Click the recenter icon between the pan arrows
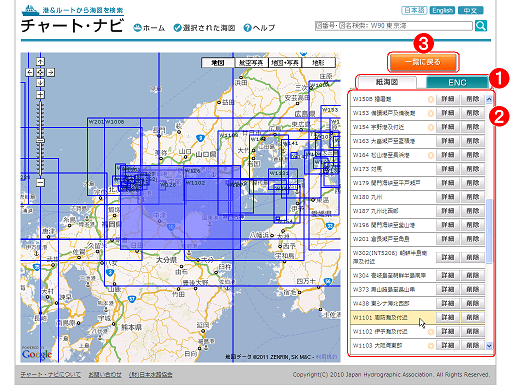512x386 pixels. 40,72
